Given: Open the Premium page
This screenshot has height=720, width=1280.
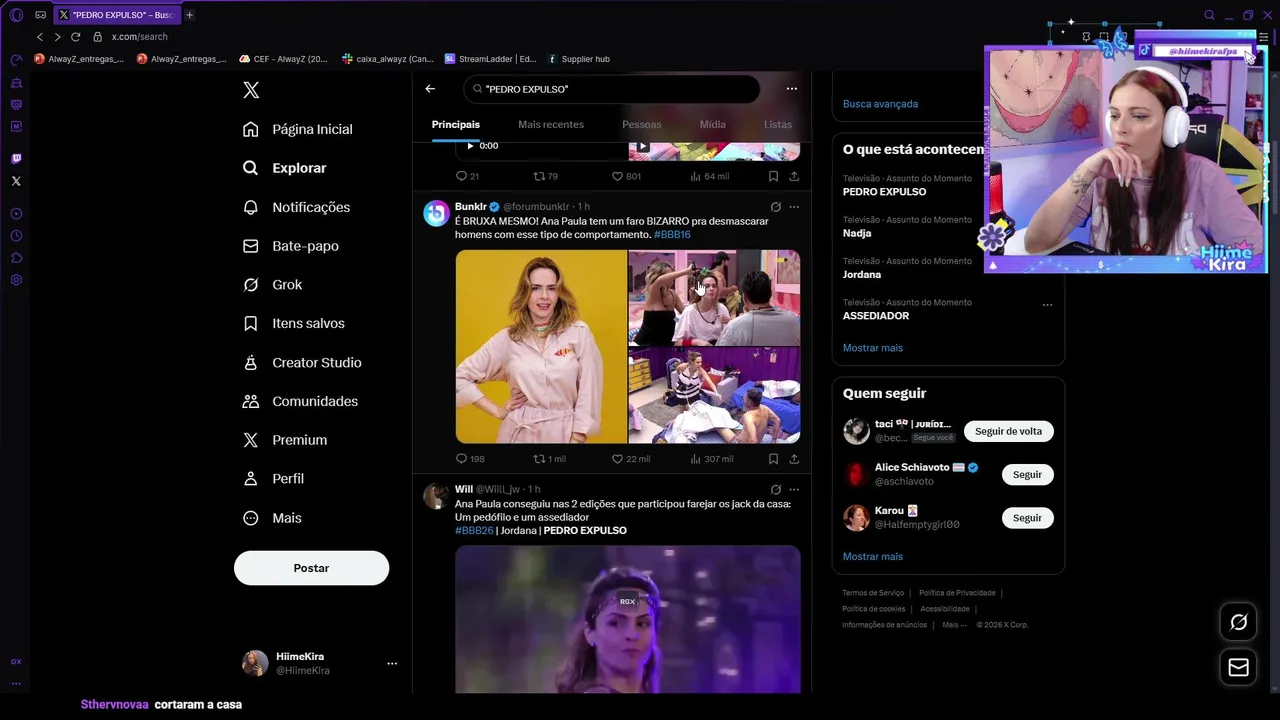Looking at the screenshot, I should (x=285, y=440).
